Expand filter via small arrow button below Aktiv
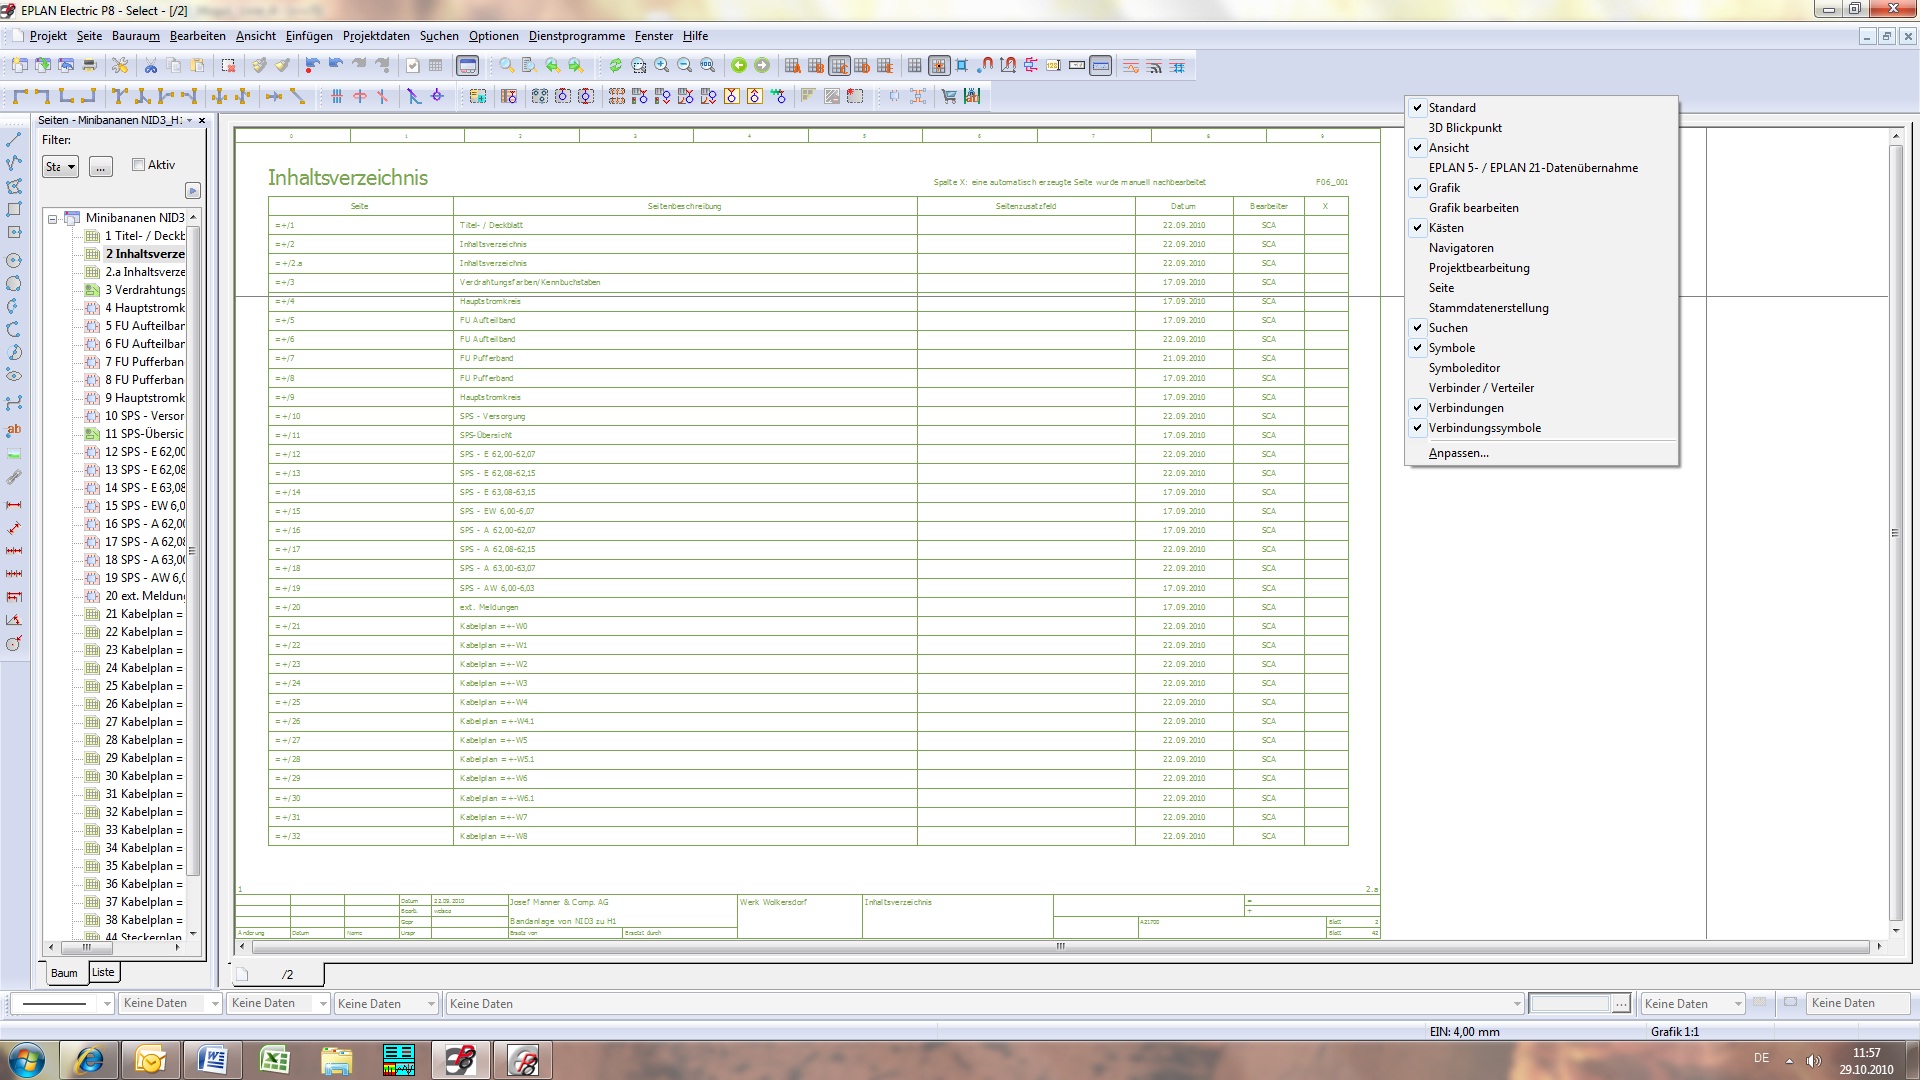 (193, 191)
